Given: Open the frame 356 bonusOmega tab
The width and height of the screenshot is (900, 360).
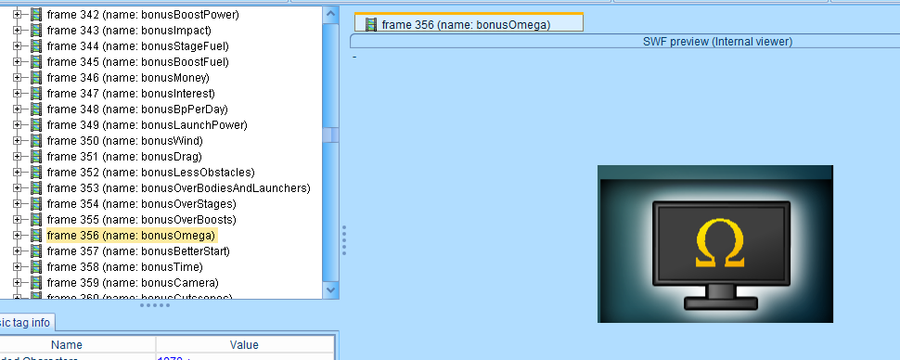Looking at the screenshot, I should coord(469,23).
